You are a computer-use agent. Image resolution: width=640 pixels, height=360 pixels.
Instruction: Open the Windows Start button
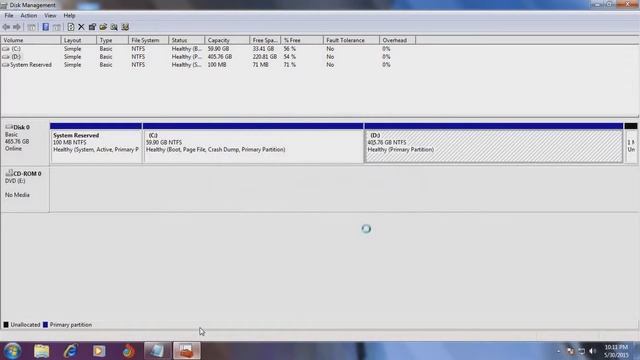(x=12, y=351)
